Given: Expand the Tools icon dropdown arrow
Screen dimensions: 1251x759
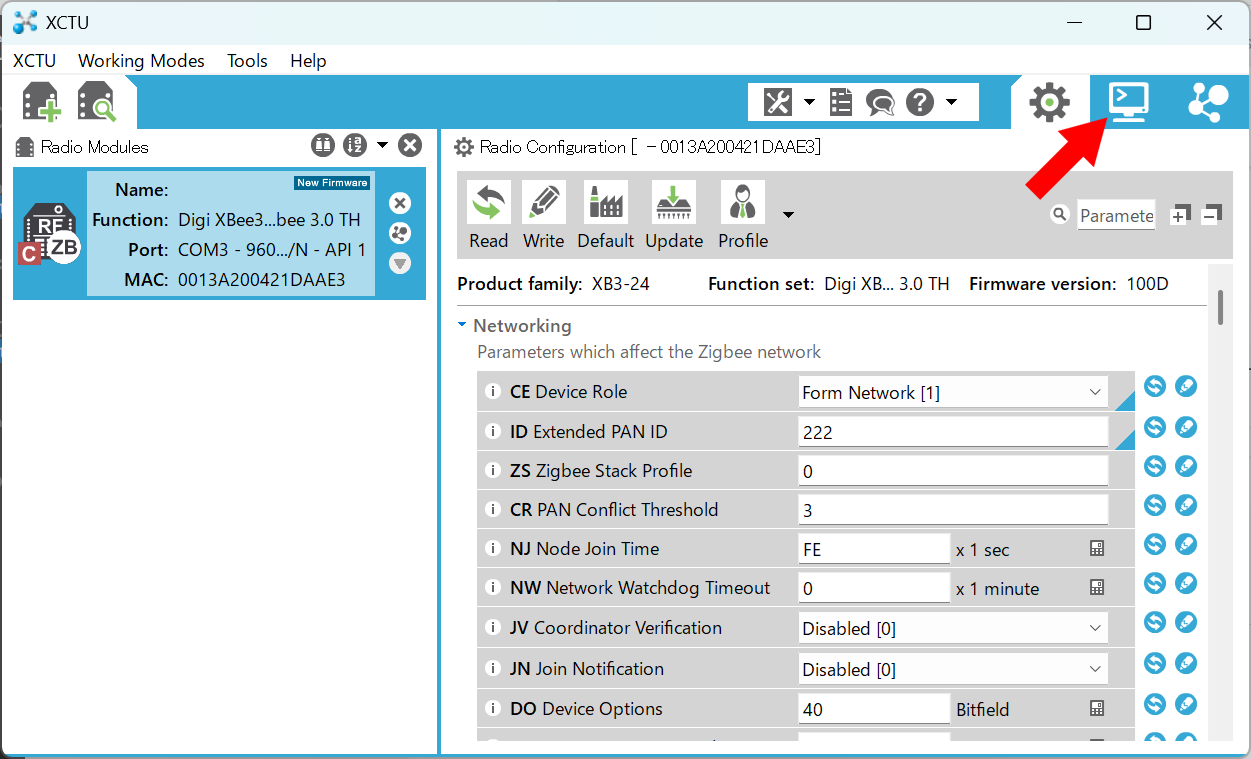Looking at the screenshot, I should click(809, 102).
